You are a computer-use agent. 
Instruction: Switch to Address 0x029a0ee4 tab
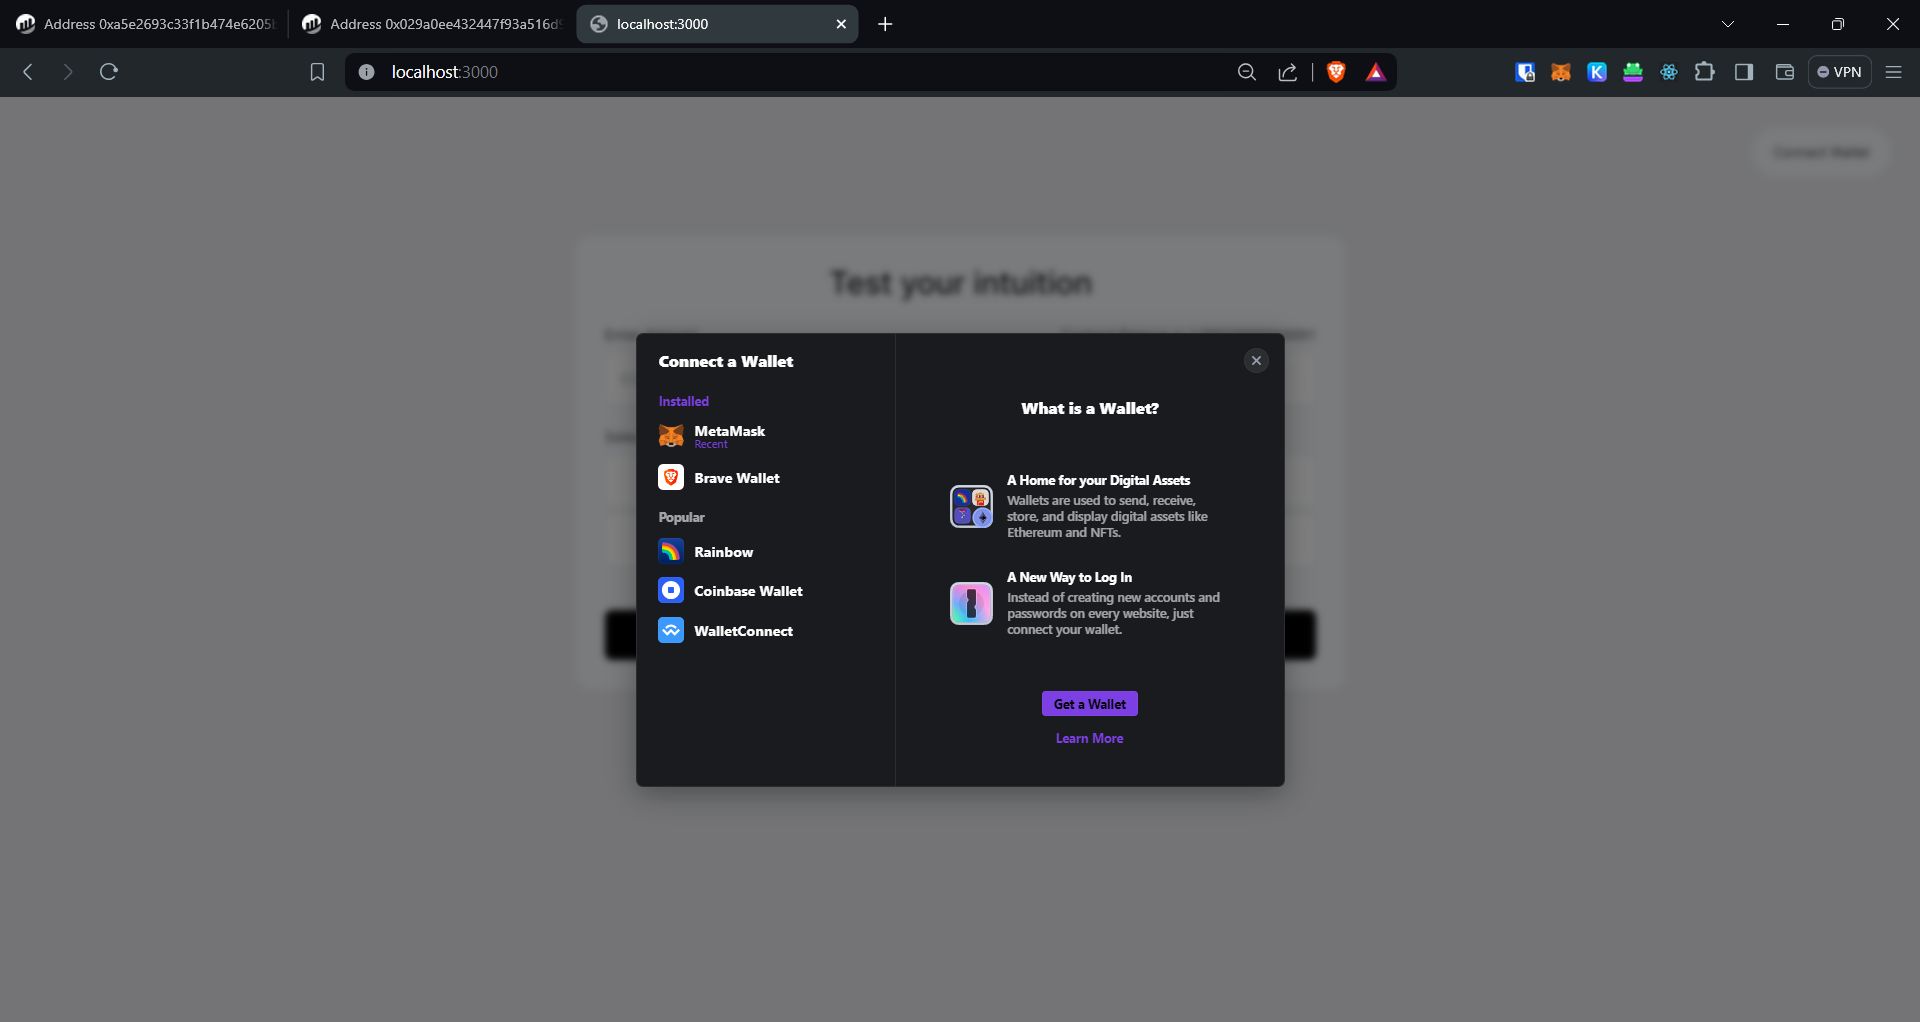[x=432, y=24]
